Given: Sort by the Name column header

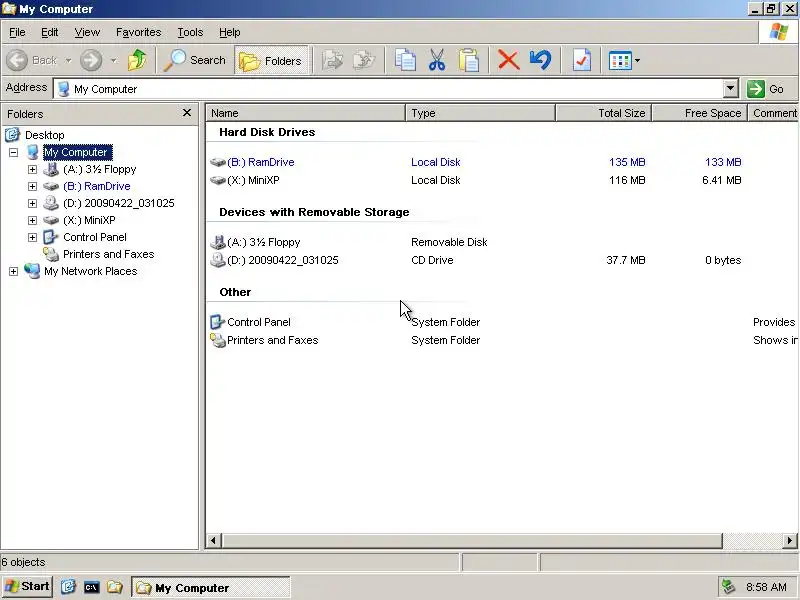Looking at the screenshot, I should pos(306,113).
